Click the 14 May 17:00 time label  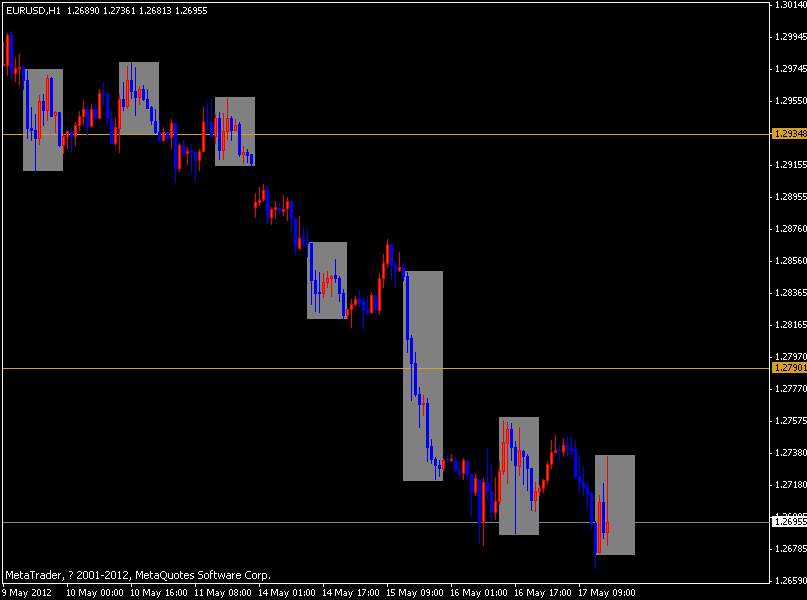(350, 592)
